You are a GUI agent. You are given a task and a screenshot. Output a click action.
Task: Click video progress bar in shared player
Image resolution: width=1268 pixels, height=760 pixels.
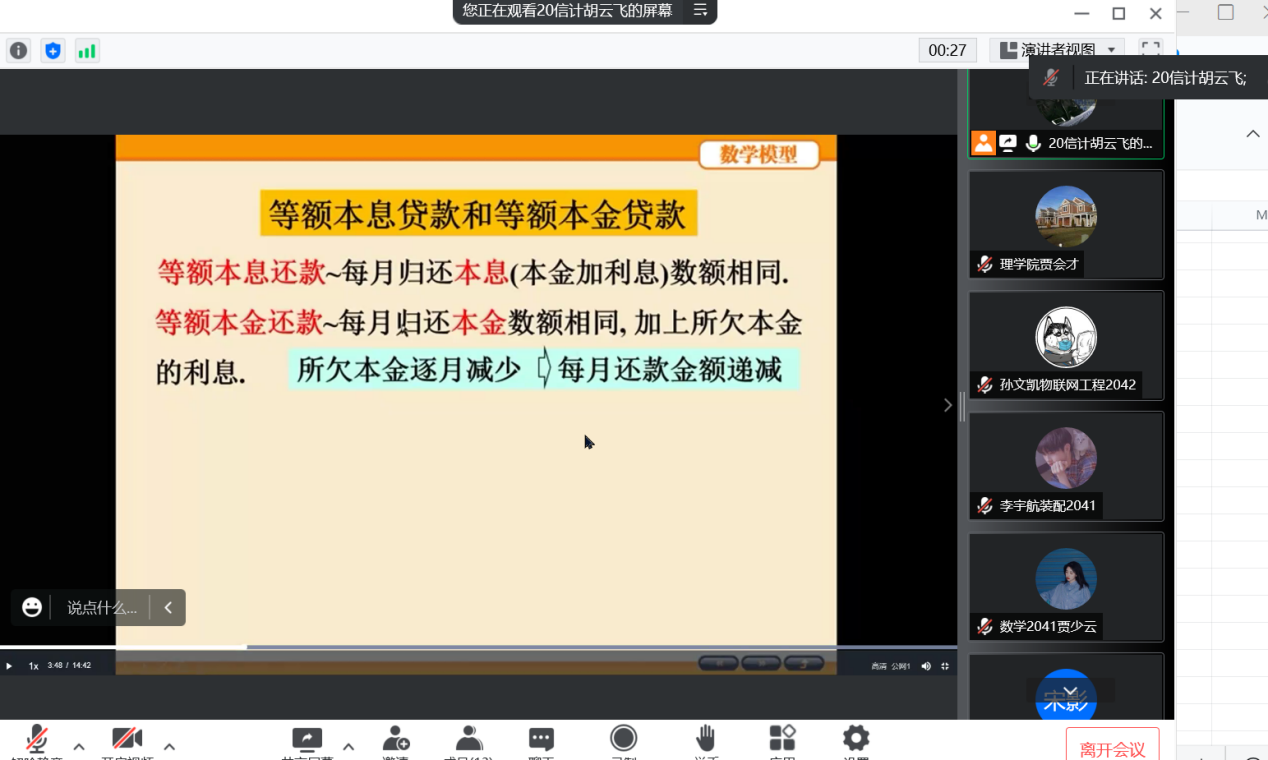click(476, 647)
